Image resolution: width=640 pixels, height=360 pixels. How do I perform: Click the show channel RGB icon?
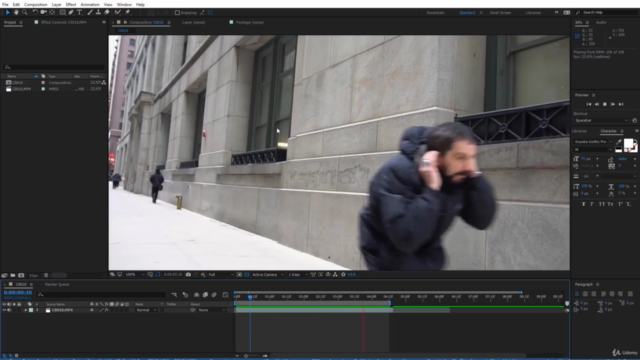pyautogui.click(x=203, y=275)
